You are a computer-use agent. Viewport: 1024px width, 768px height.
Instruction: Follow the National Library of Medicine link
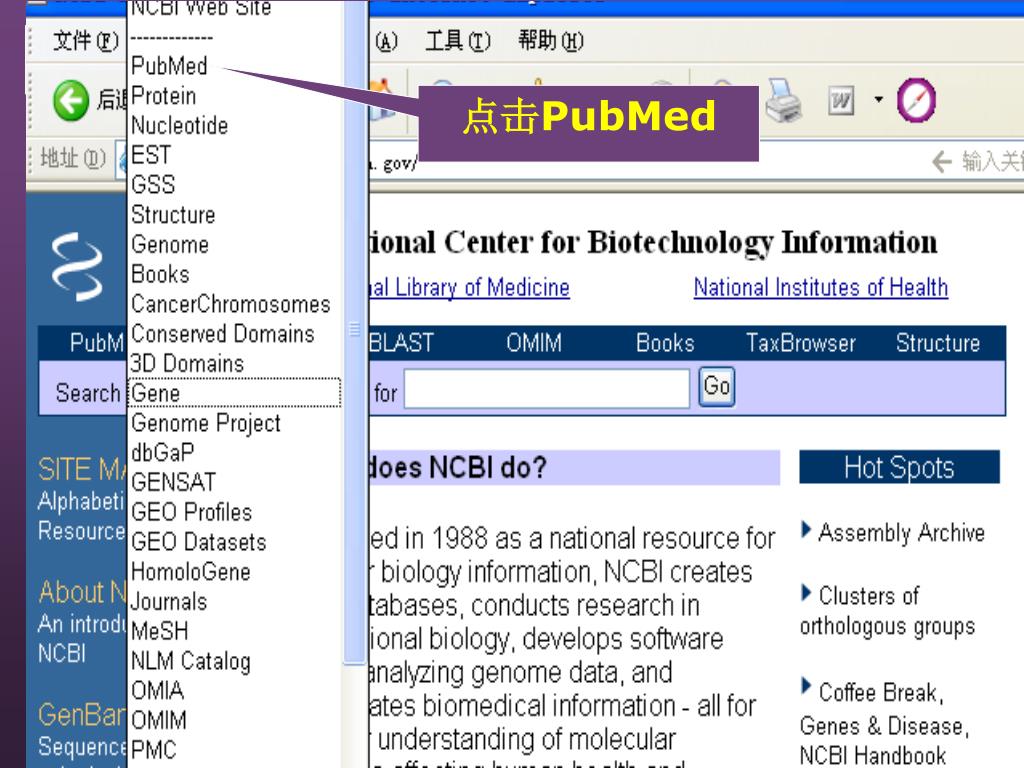[x=469, y=288]
